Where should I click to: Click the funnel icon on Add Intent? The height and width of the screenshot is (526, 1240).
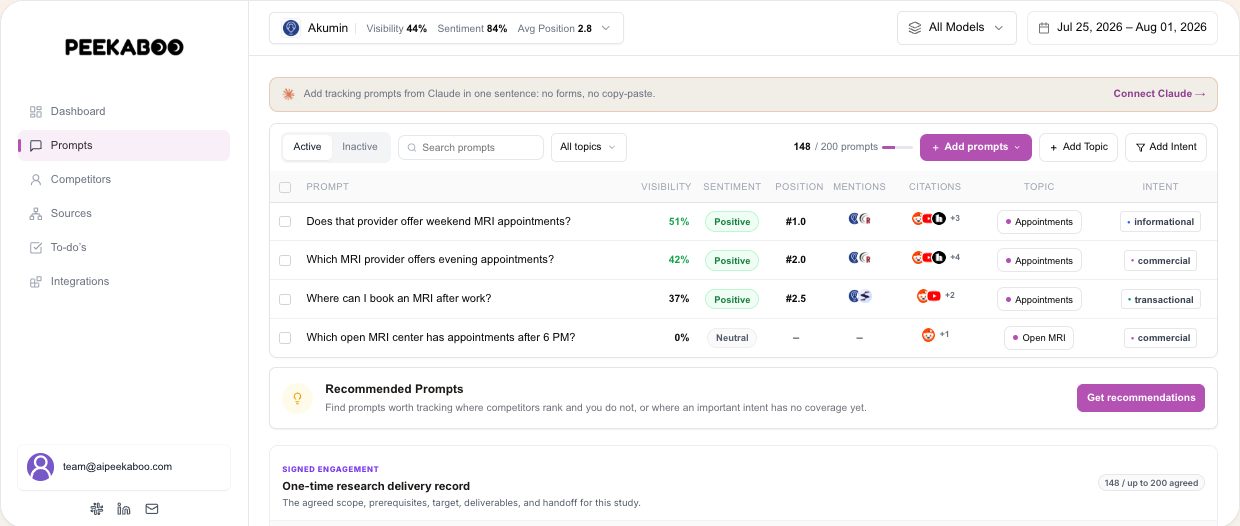tap(1139, 147)
